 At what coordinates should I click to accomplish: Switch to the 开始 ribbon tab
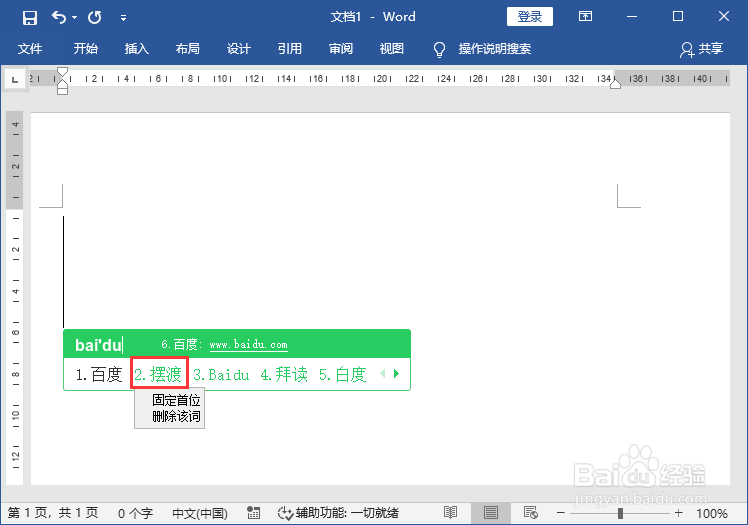[x=86, y=49]
